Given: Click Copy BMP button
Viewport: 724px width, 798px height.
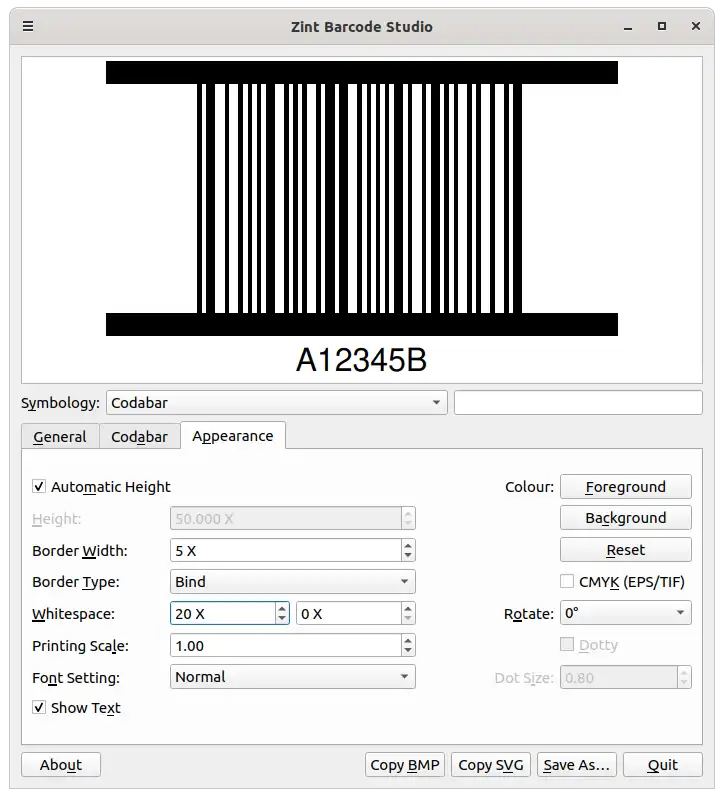Looking at the screenshot, I should (405, 765).
